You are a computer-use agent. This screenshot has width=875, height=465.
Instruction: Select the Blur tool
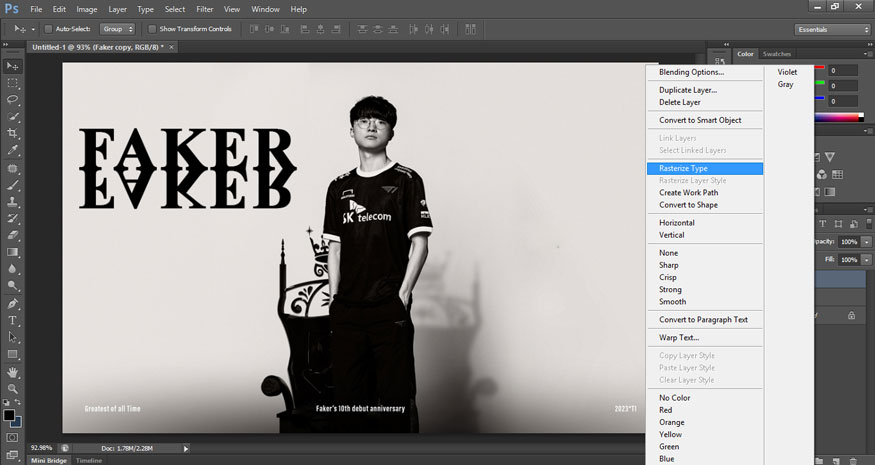click(12, 269)
